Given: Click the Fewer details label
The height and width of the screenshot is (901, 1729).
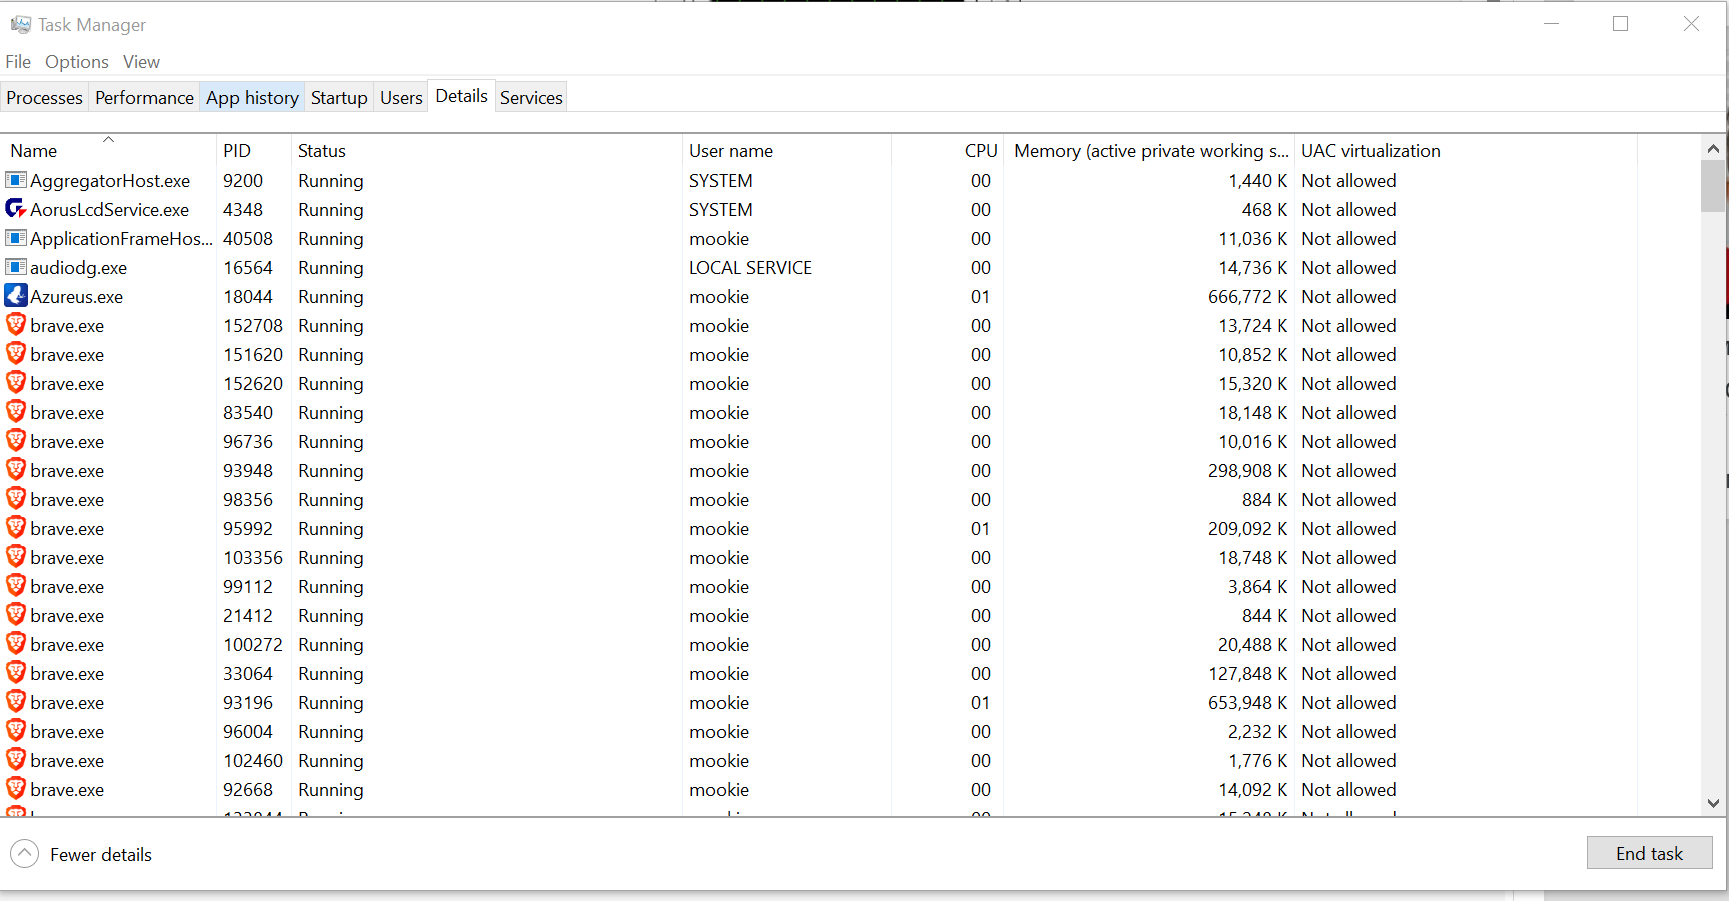Looking at the screenshot, I should coord(101,855).
